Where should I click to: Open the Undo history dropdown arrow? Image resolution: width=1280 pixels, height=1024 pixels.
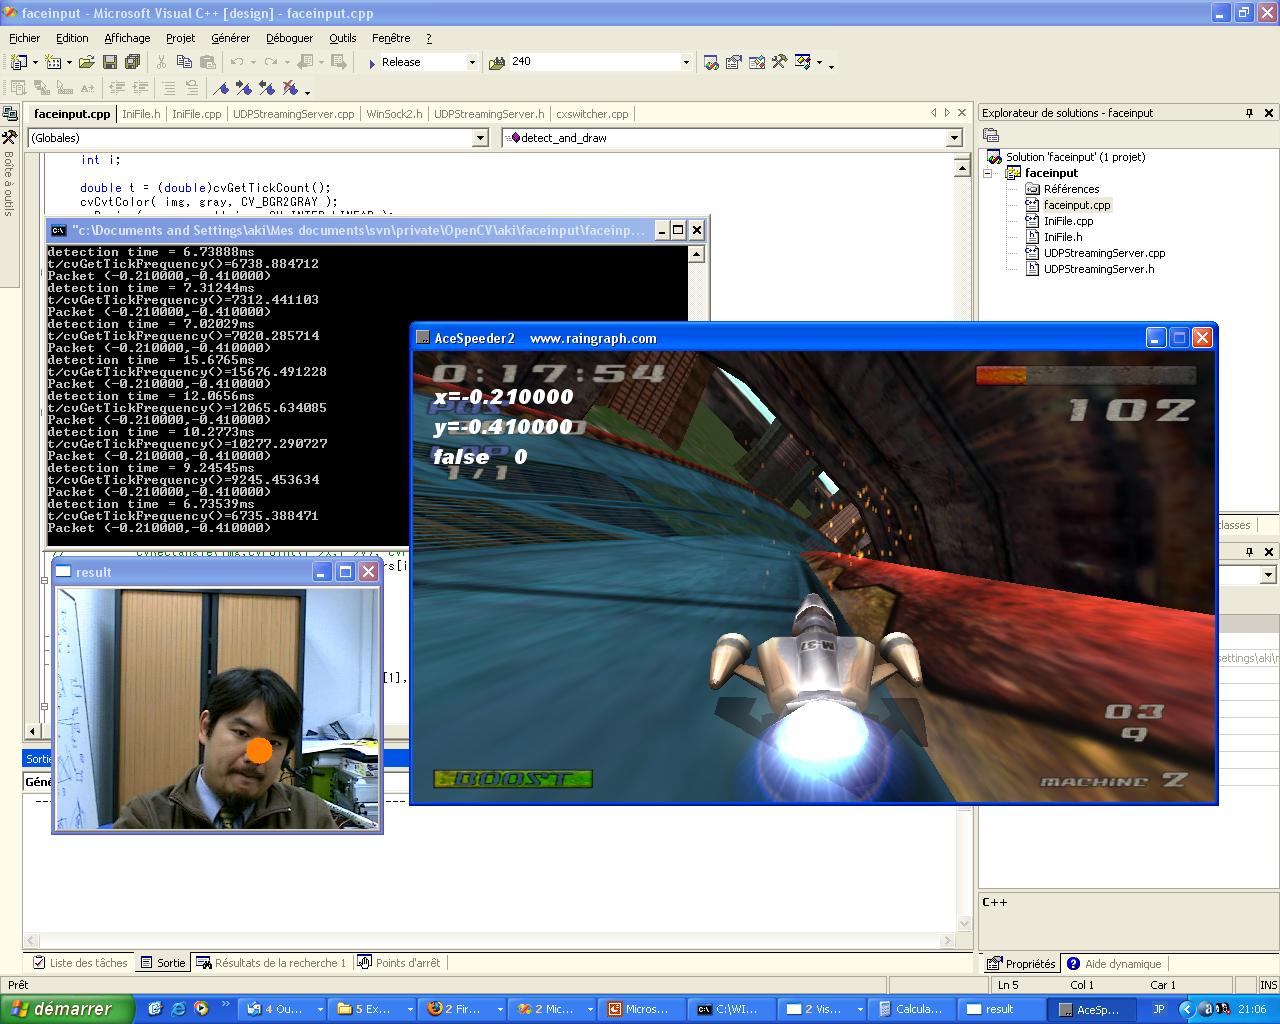click(252, 62)
